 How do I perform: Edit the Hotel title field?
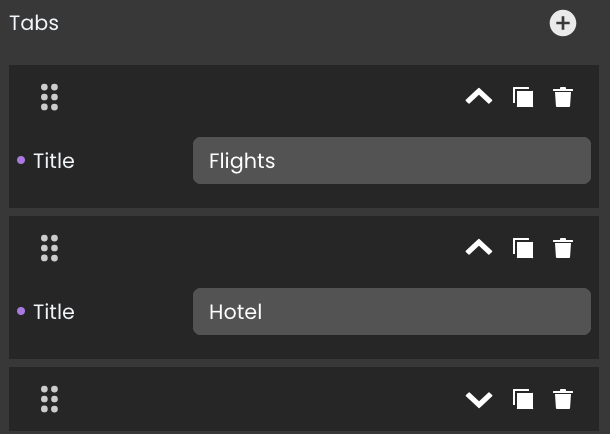pyautogui.click(x=392, y=312)
